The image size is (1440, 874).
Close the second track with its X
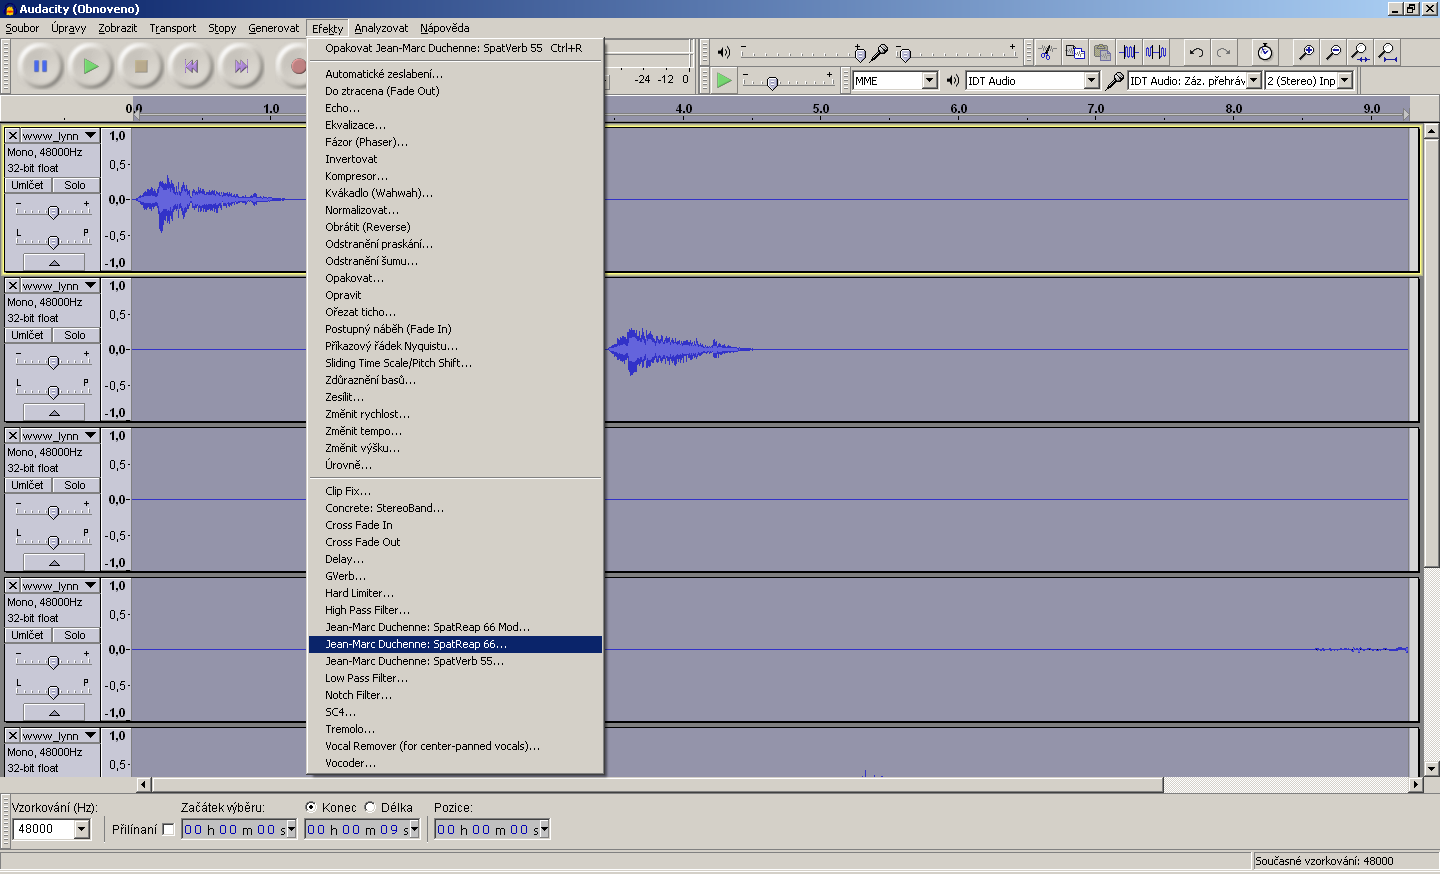point(13,285)
